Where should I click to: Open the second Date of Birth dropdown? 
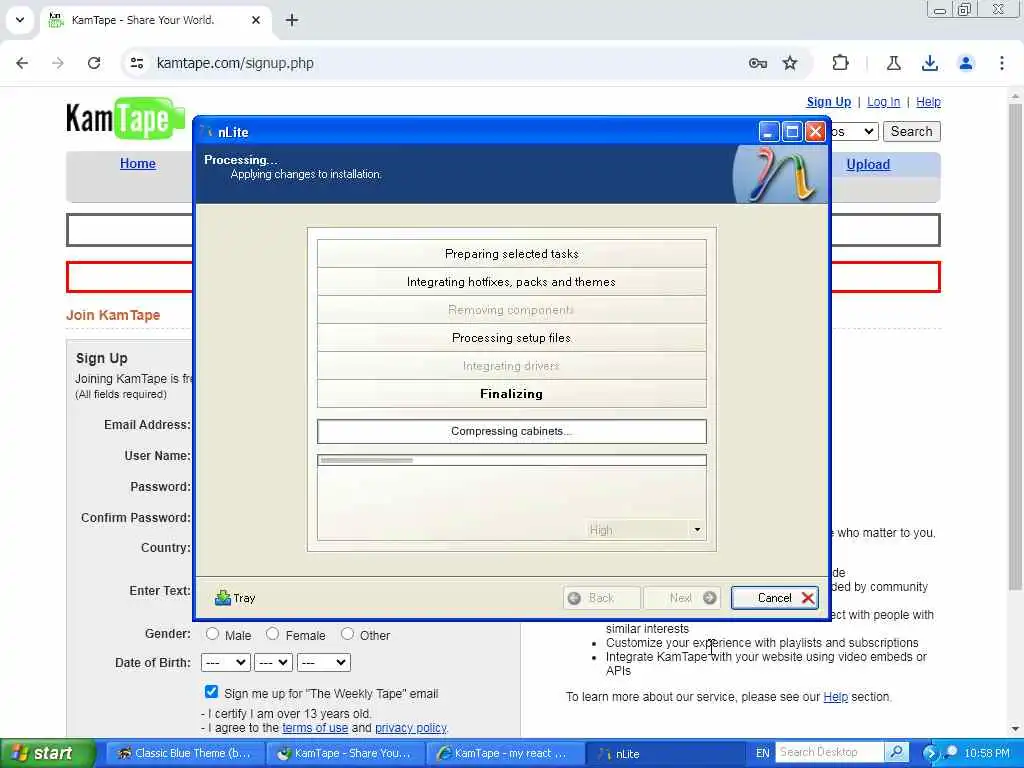point(273,662)
